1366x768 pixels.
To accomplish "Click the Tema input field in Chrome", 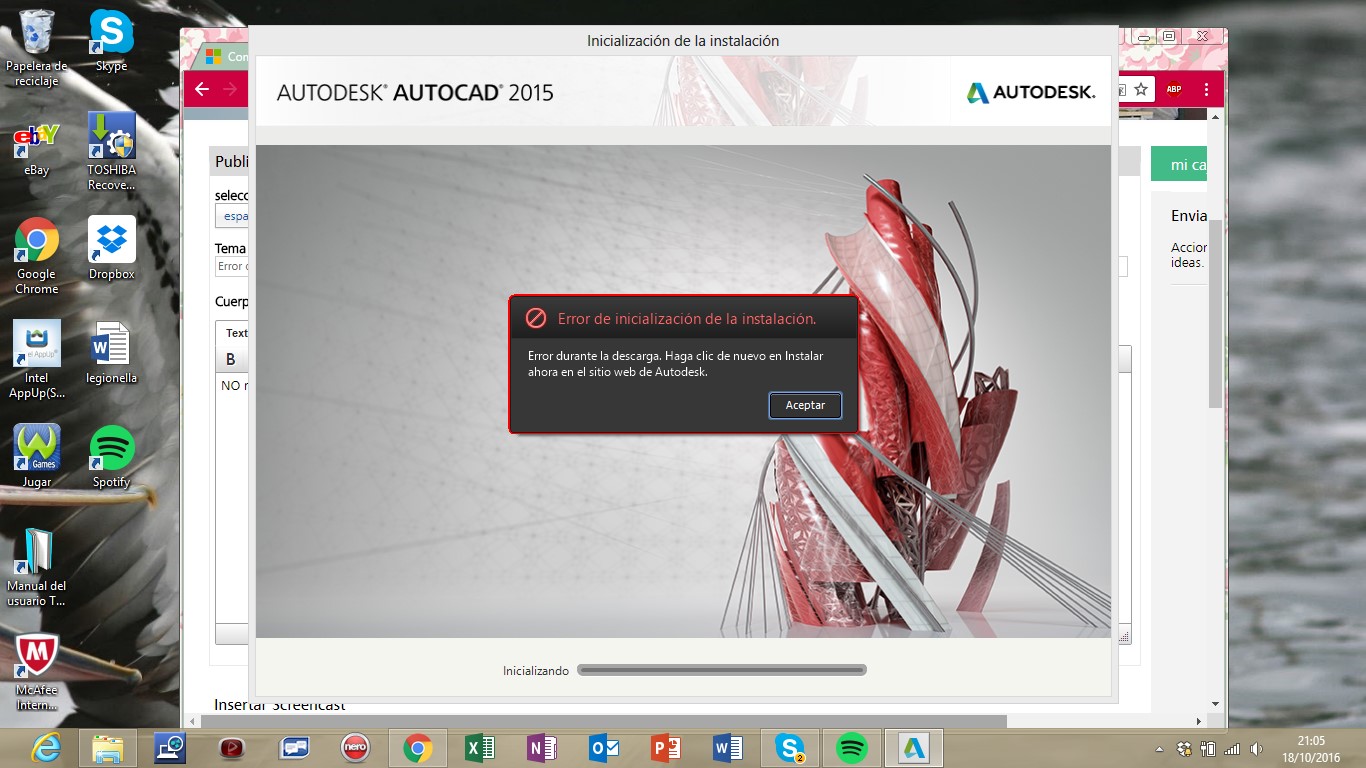I will 671,266.
